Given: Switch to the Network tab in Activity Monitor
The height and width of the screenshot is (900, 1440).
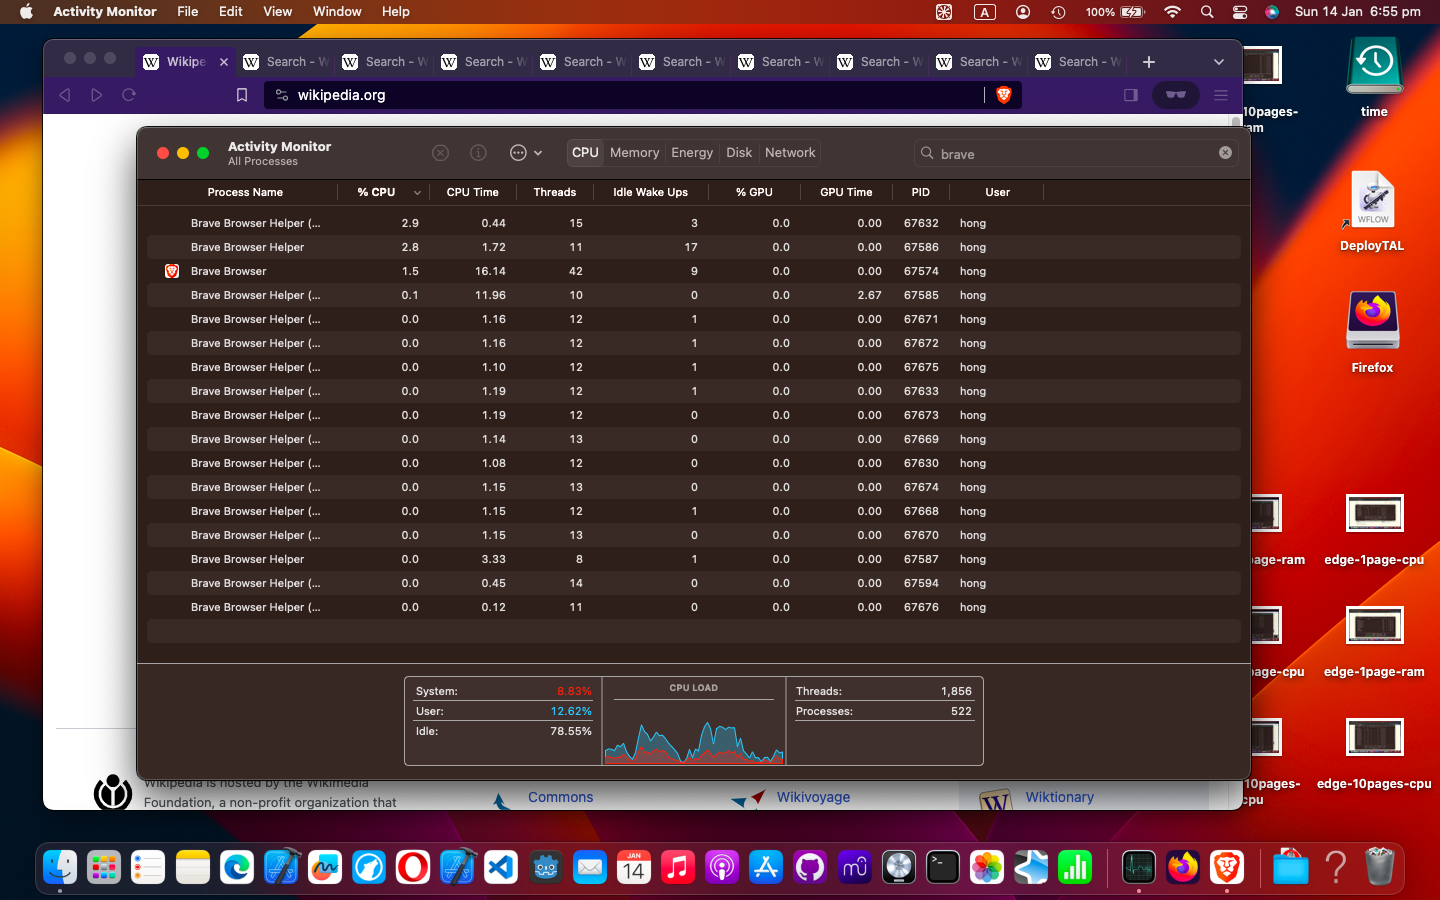Looking at the screenshot, I should (x=789, y=152).
